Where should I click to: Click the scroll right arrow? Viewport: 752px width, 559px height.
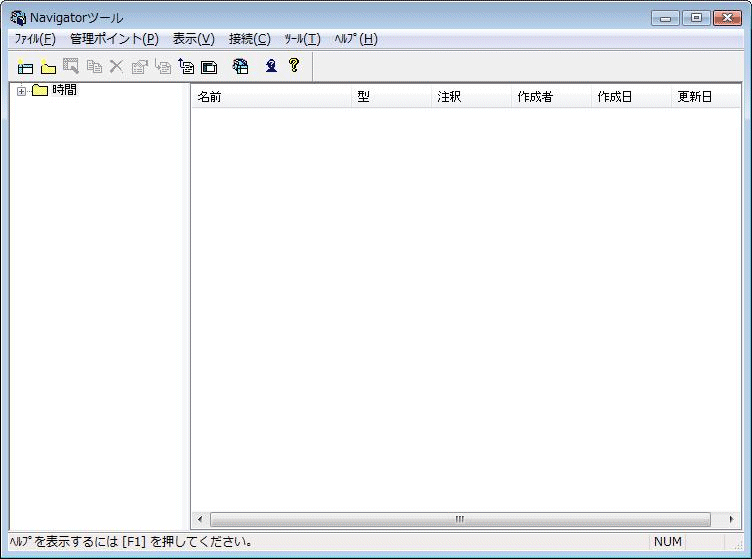pos(731,519)
